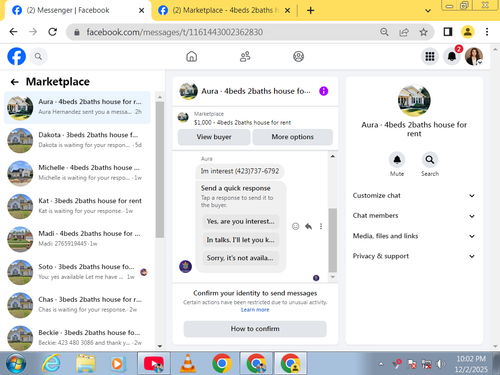500x375 pixels.
Task: Open the Facebook menu grid icon
Action: click(x=430, y=57)
